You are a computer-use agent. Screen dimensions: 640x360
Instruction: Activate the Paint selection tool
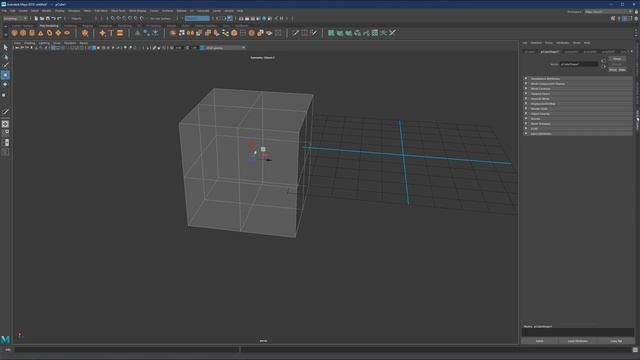coord(5,66)
